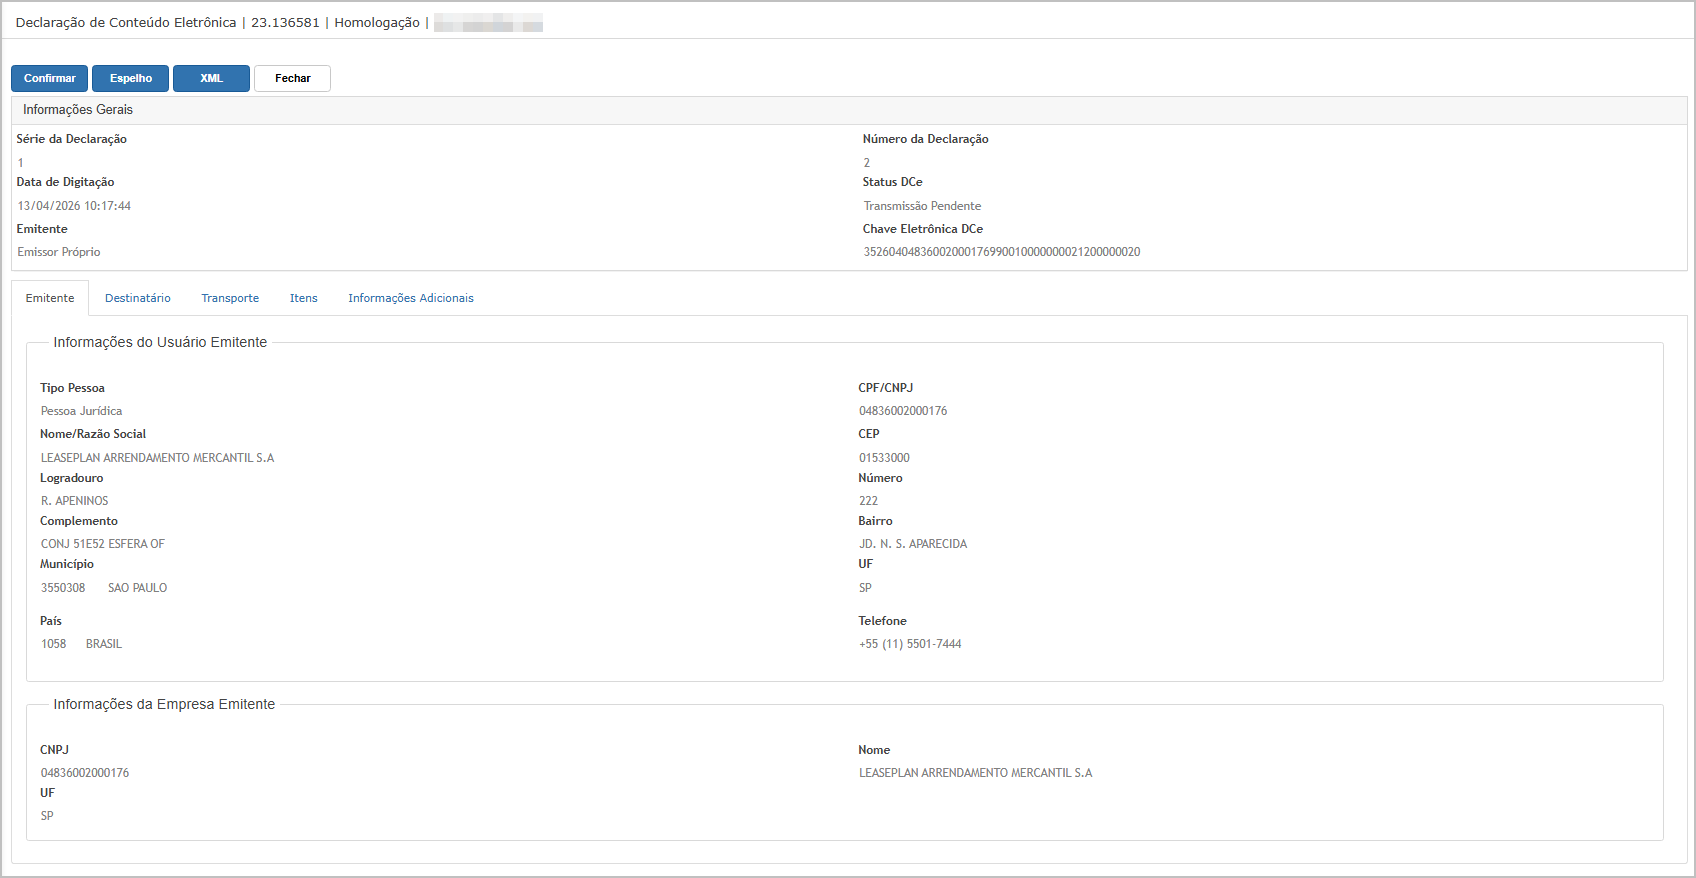Select the CNPJ value under Empresa Emitente
Viewport: 1696px width, 878px height.
(85, 773)
